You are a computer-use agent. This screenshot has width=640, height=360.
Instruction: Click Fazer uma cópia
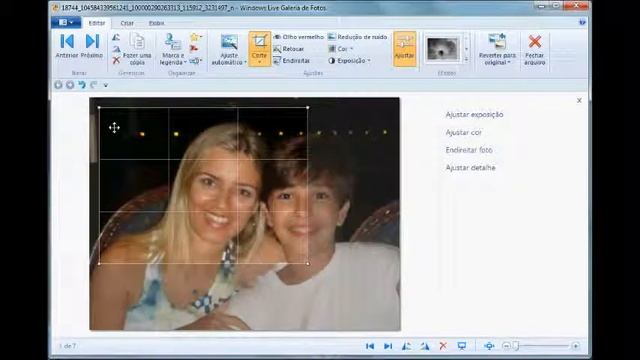tap(137, 49)
